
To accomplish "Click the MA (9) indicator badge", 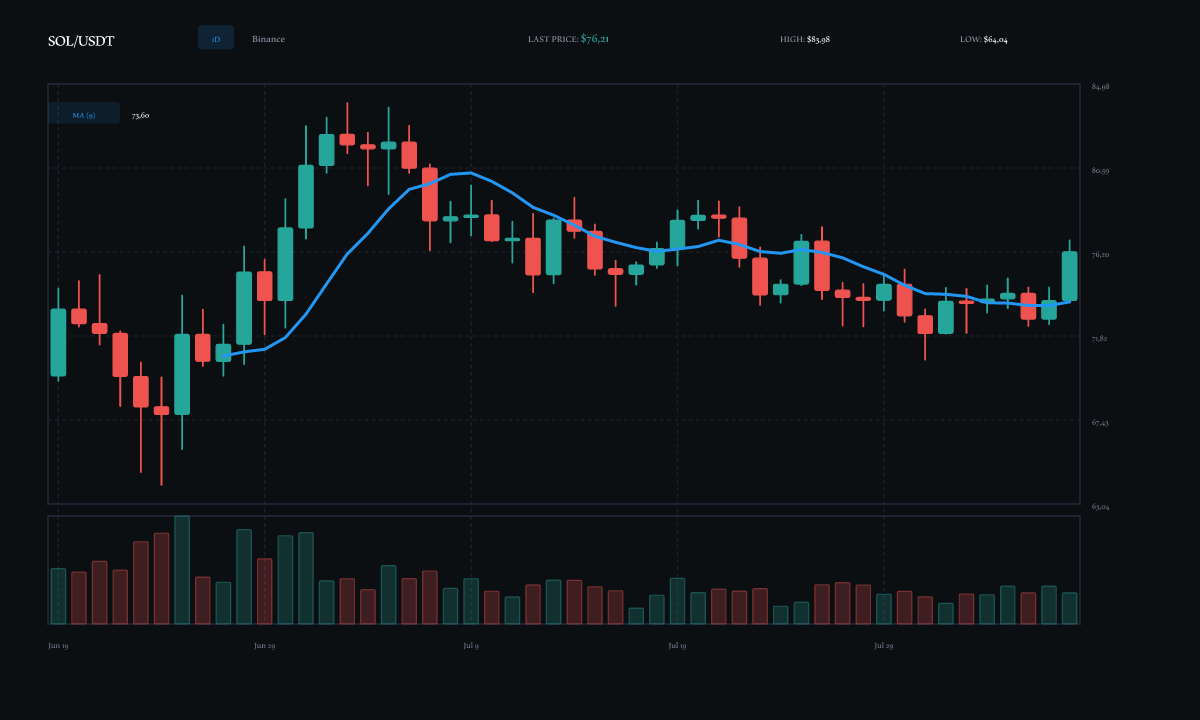I will (x=84, y=113).
